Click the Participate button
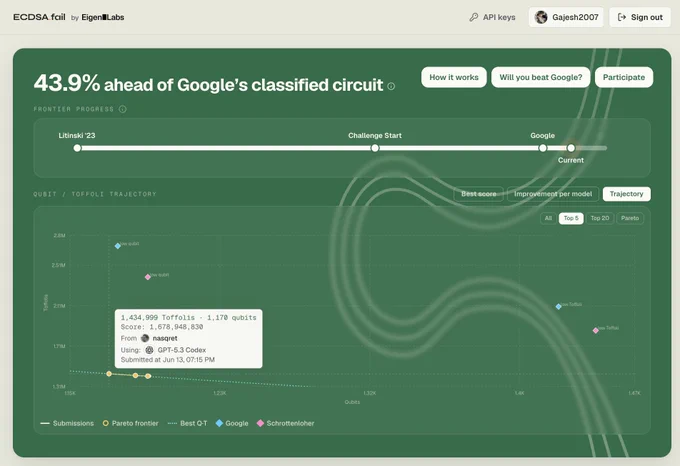Screen dimensions: 680x466 [x=624, y=77]
